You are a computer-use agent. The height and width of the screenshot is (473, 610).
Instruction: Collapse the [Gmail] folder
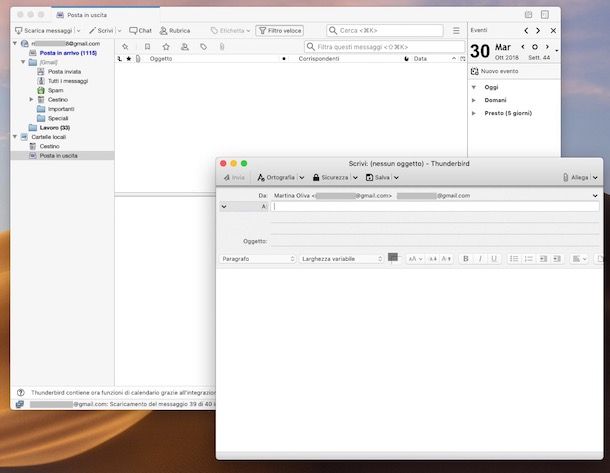[x=23, y=62]
